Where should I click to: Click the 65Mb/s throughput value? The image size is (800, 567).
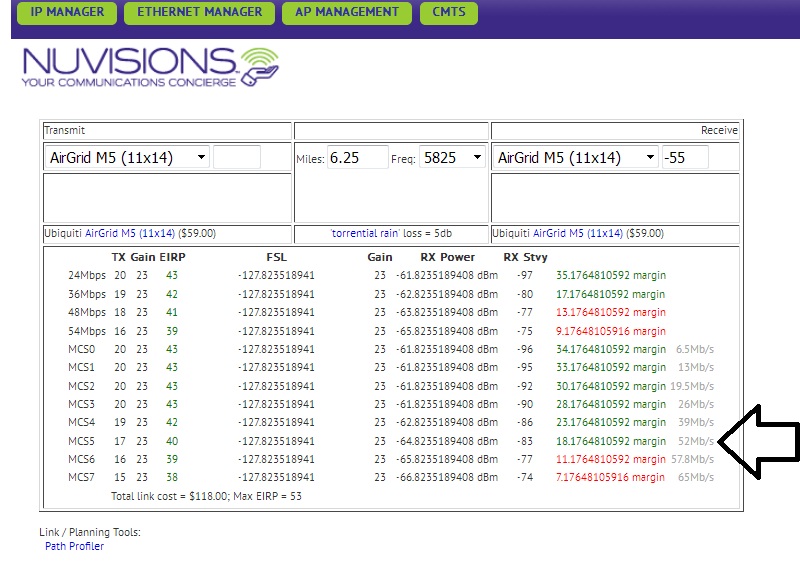[696, 478]
